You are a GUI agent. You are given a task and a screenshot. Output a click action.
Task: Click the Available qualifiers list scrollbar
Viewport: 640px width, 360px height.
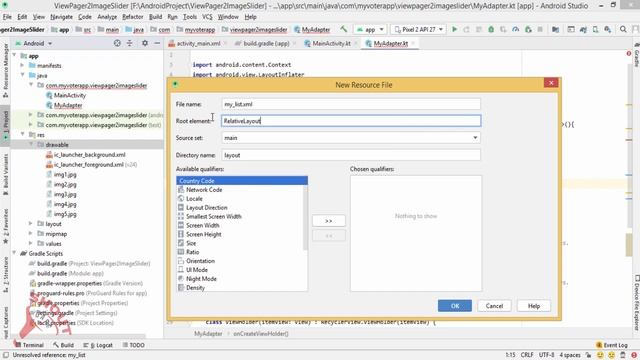(x=305, y=217)
